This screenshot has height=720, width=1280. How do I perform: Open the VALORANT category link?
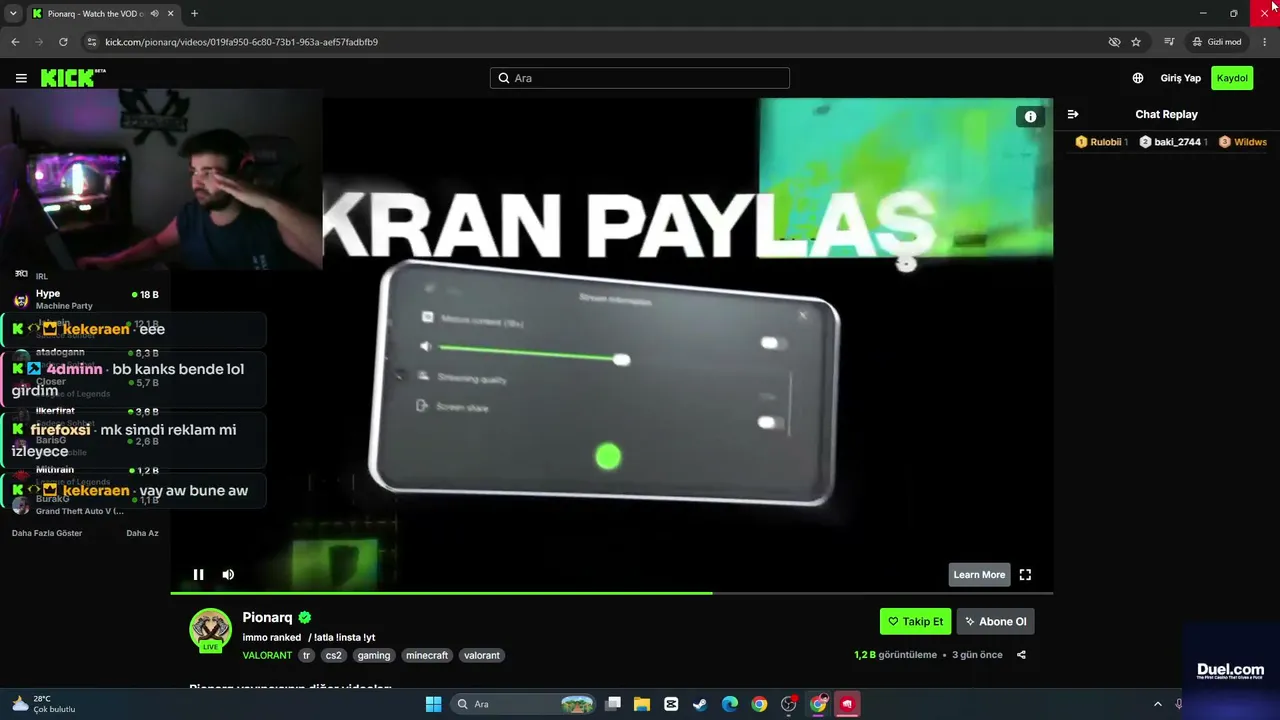[x=267, y=655]
